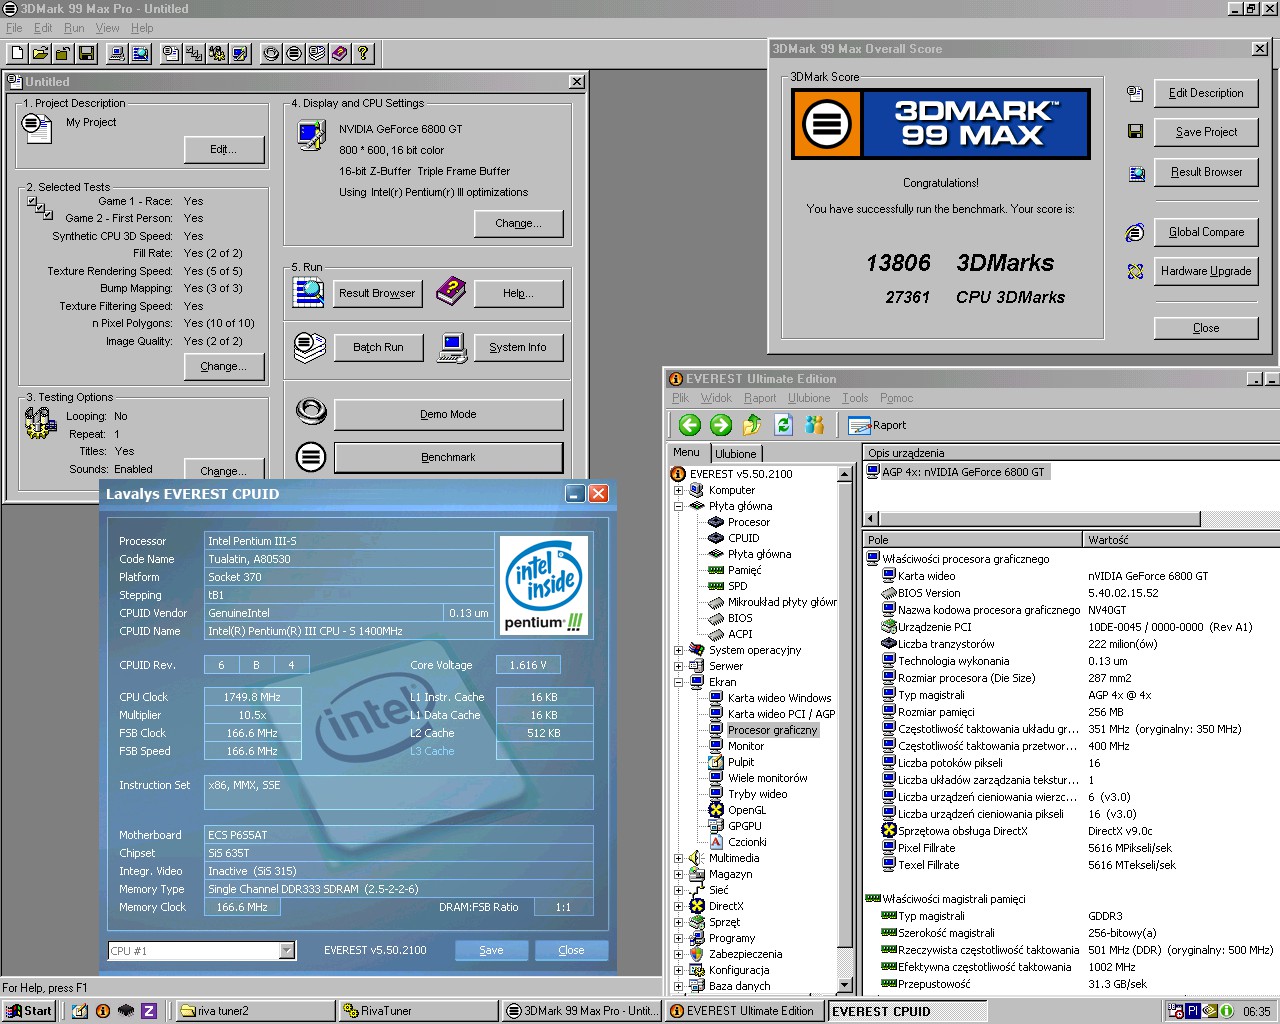Click the Benchmark striped-circle toolbar icon
Screen dimensions: 1280x1024
(x=294, y=53)
